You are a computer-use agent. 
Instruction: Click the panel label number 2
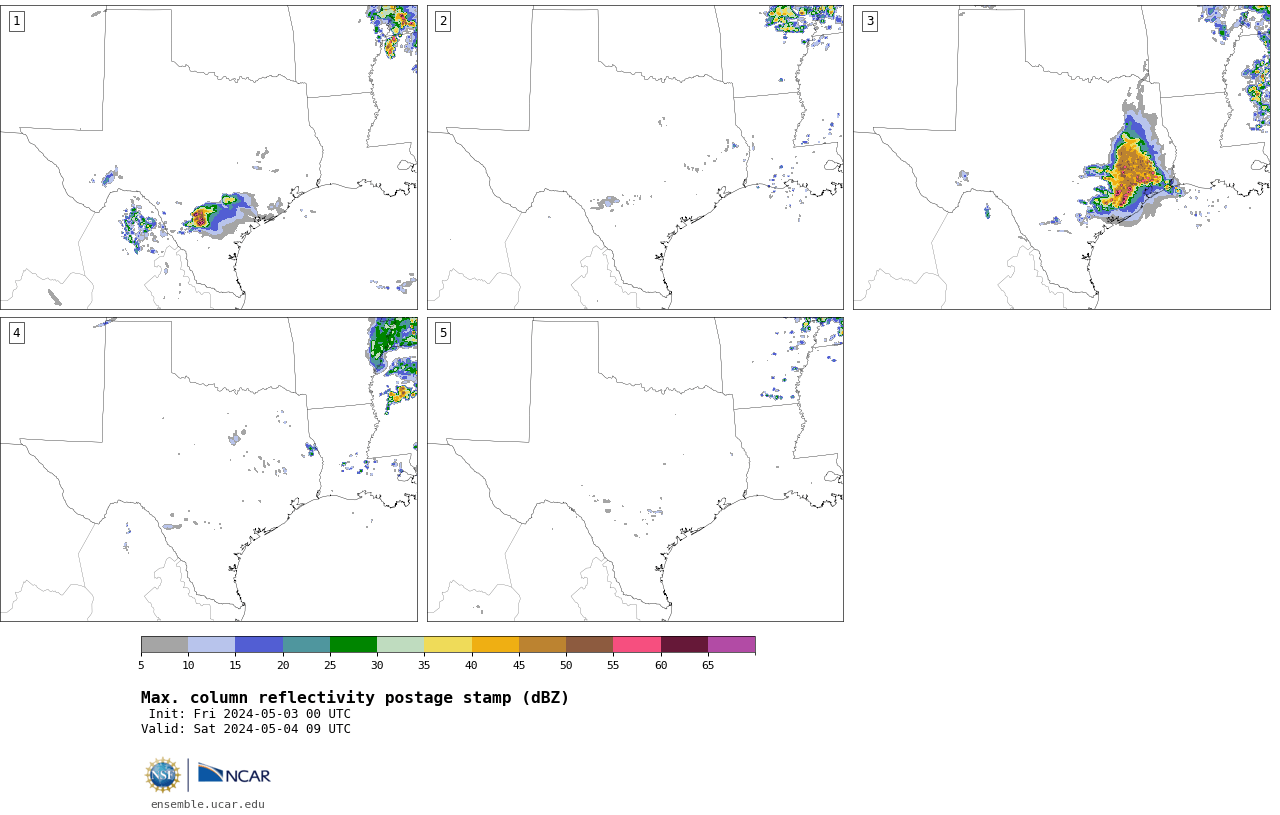443,21
